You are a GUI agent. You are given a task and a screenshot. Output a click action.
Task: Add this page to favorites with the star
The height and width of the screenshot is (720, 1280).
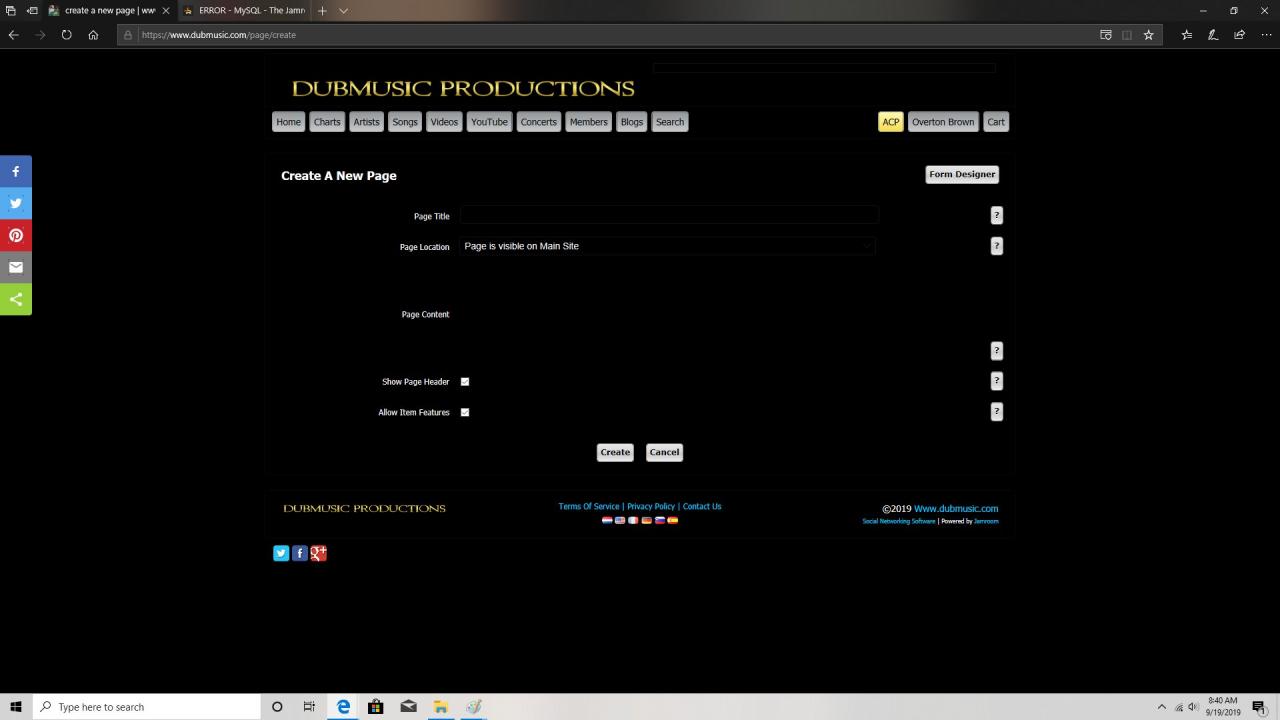click(x=1148, y=35)
